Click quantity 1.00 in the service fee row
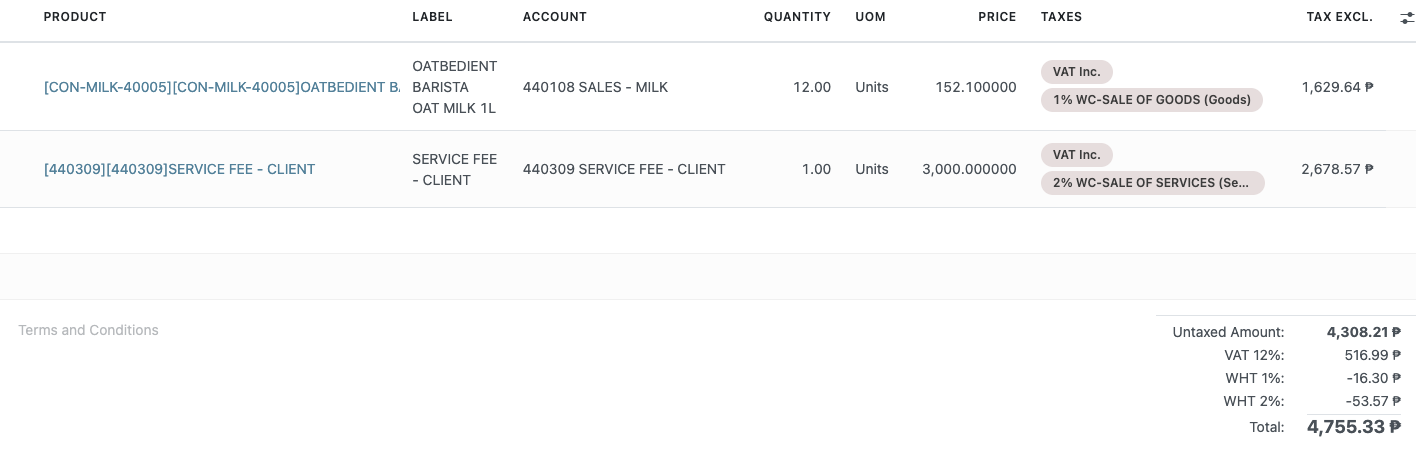Screen dimensions: 1416x455 (x=816, y=169)
